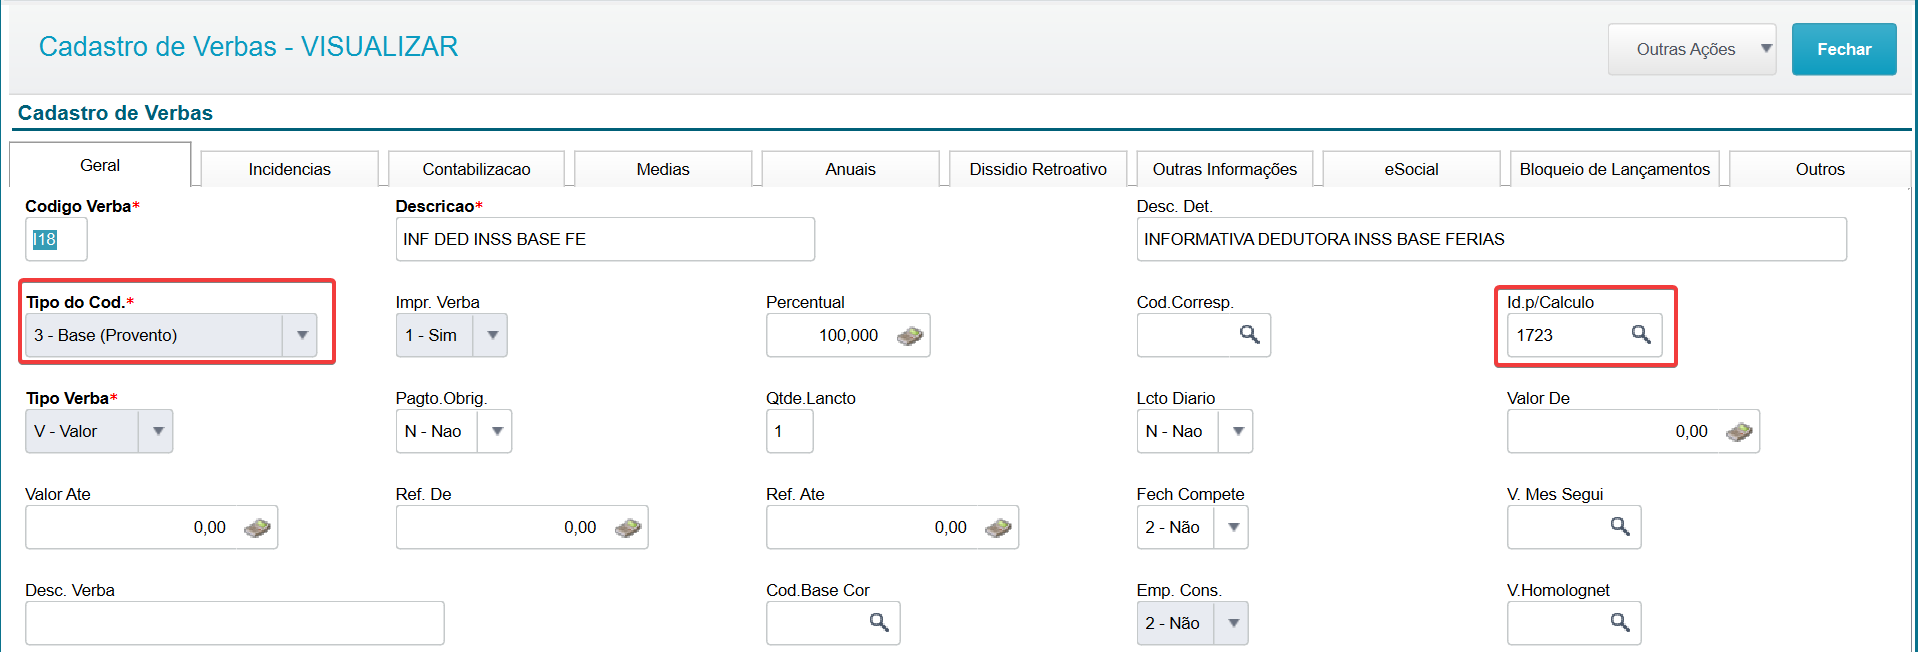This screenshot has width=1918, height=652.
Task: Expand the Fech Compete dropdown
Action: (x=1231, y=527)
